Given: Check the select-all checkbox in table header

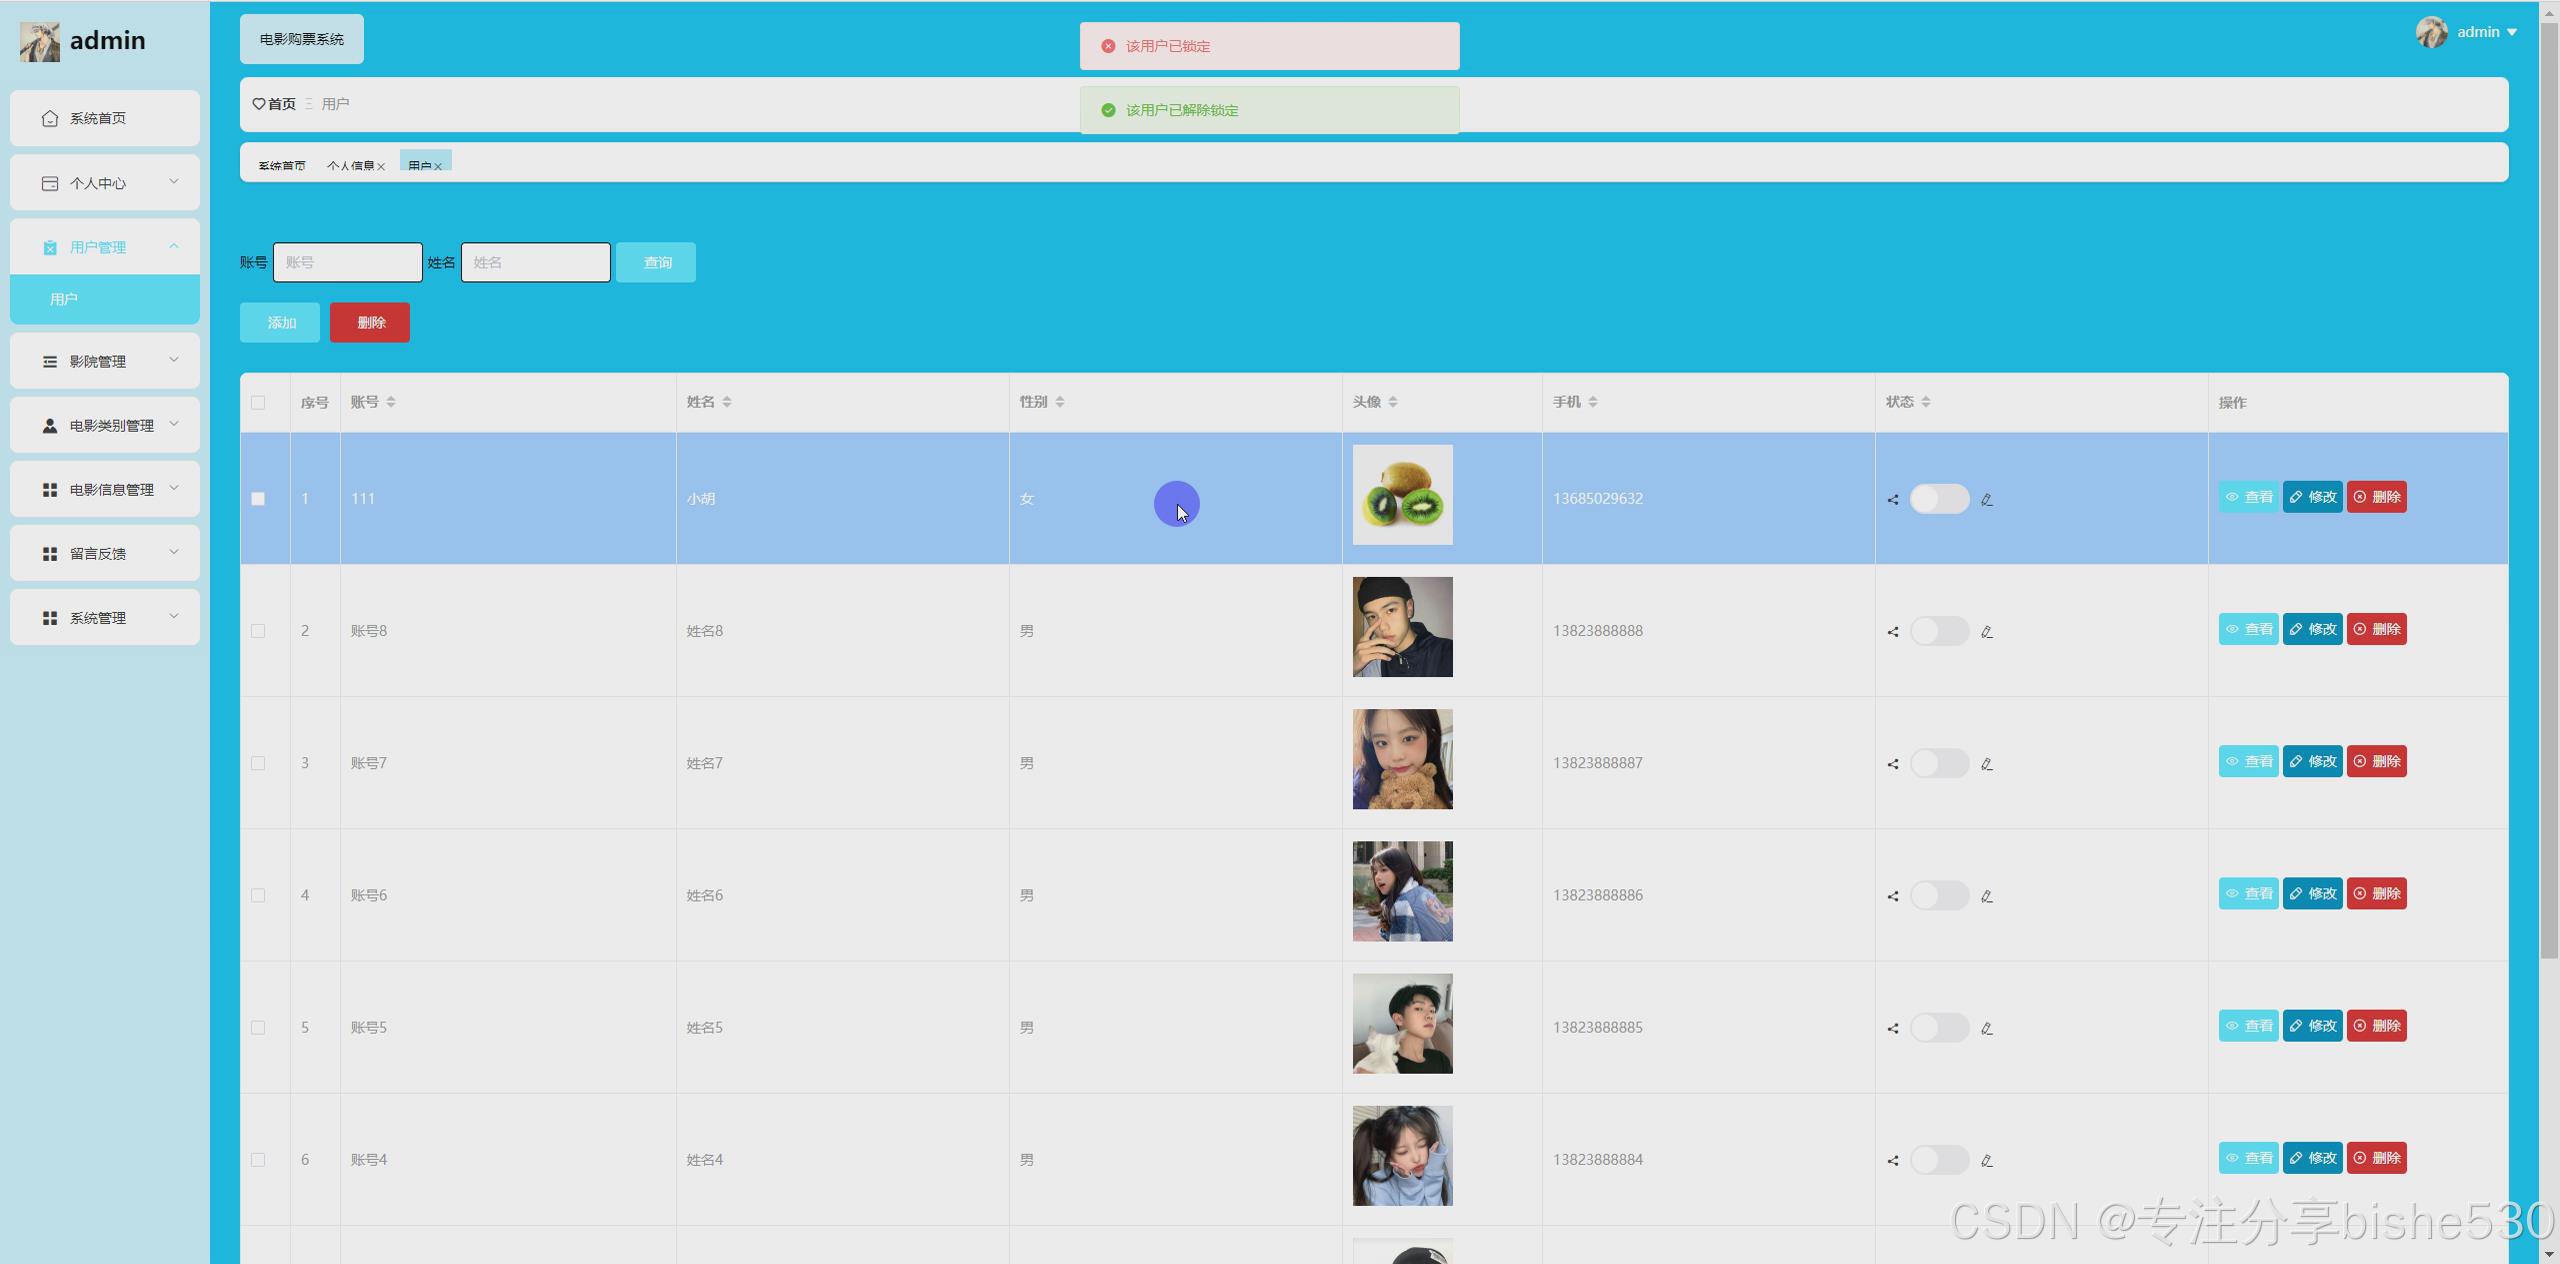Looking at the screenshot, I should click(x=258, y=402).
